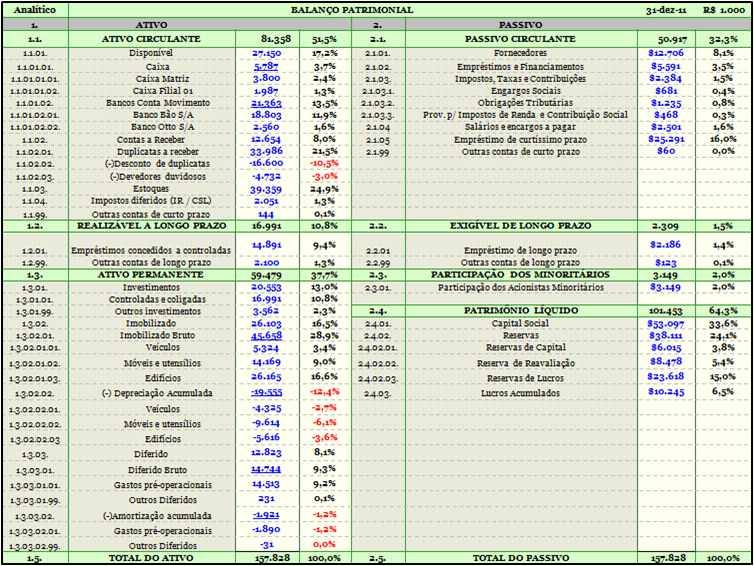Select 'Participação dos Acionistas Minoritários' label
Screen dimensions: 754x566
coord(521,288)
